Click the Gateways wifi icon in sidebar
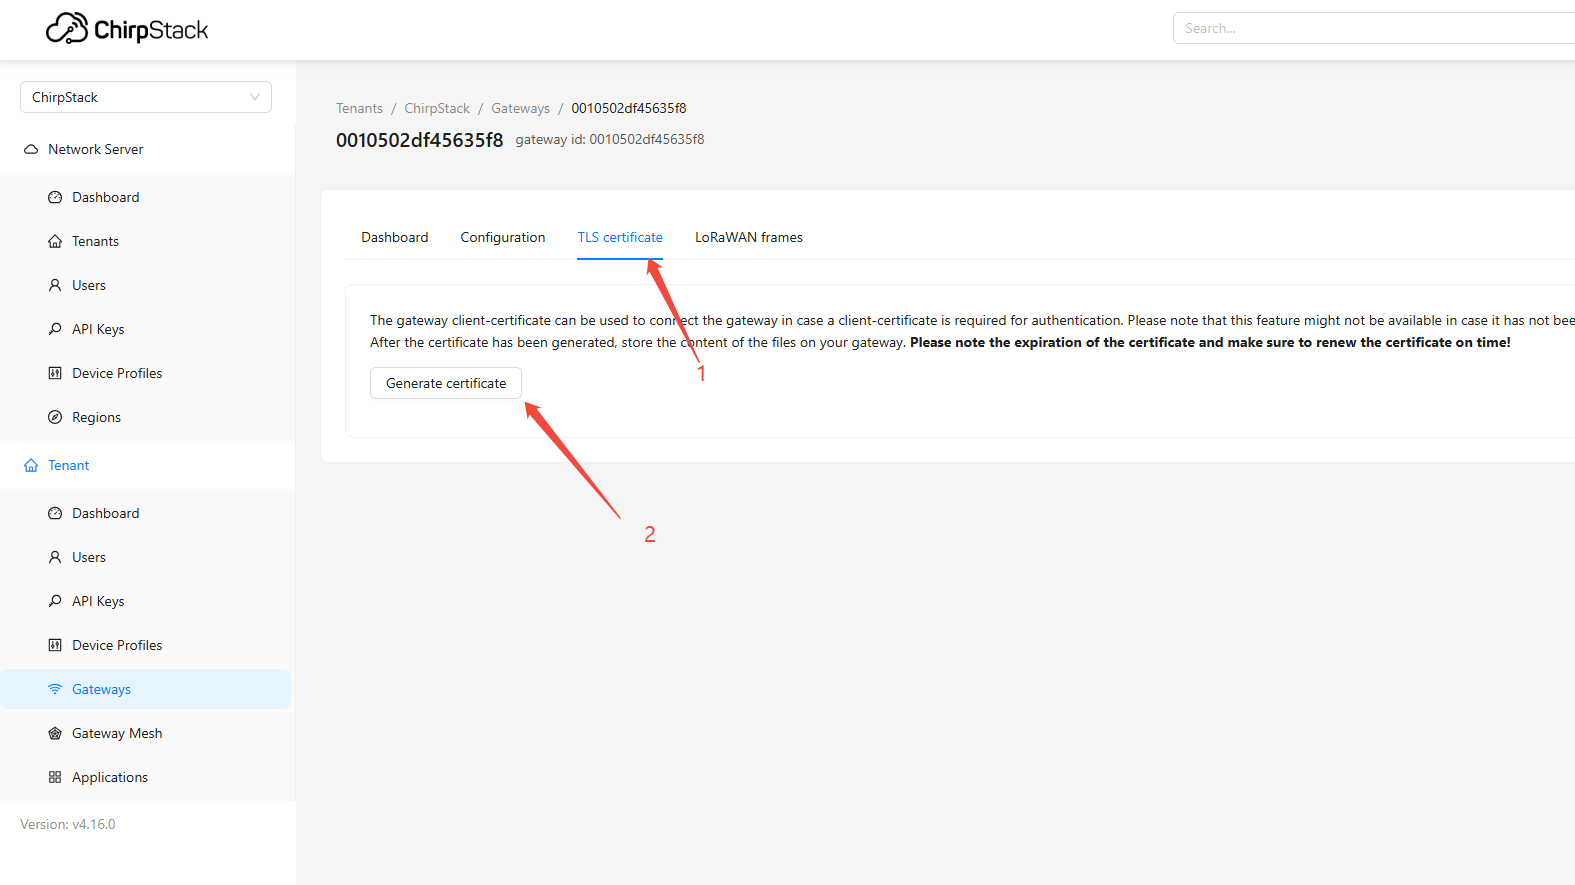The image size is (1575, 885). pyautogui.click(x=55, y=689)
